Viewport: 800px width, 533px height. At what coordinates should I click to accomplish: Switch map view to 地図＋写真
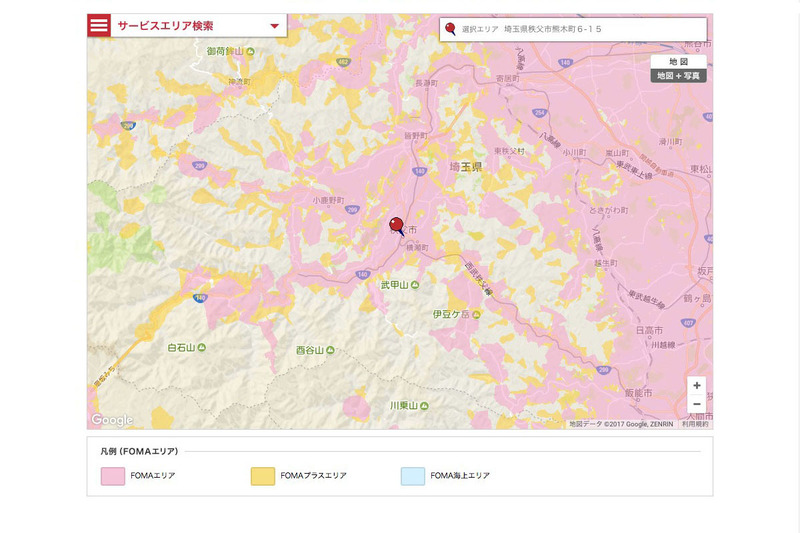coord(679,75)
